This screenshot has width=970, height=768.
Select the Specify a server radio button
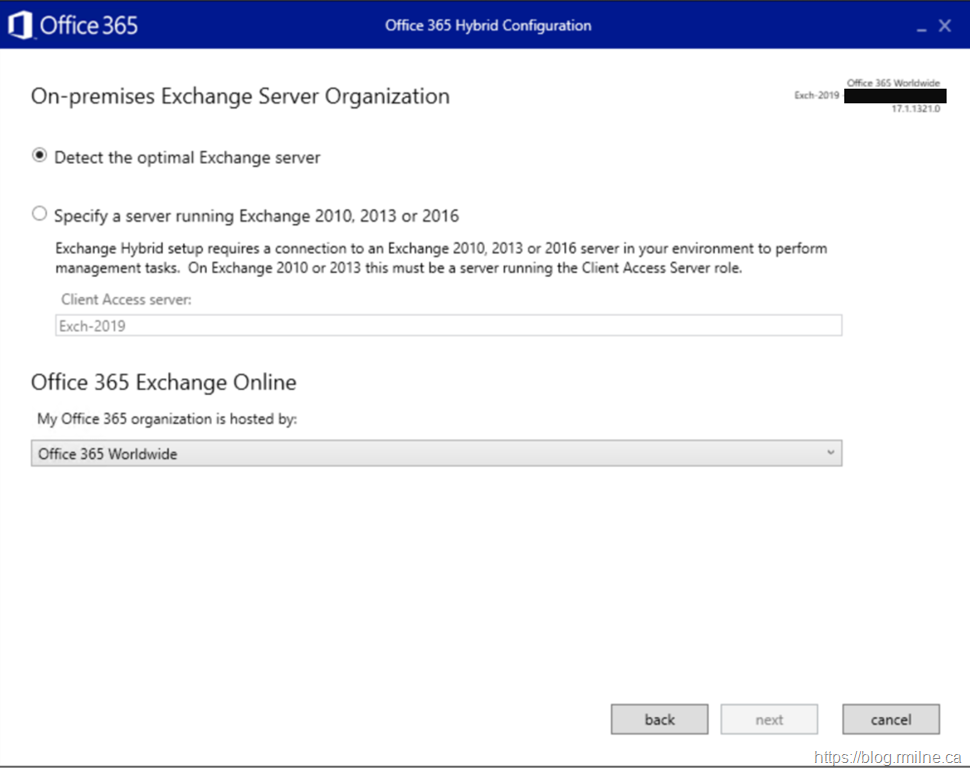tap(40, 214)
